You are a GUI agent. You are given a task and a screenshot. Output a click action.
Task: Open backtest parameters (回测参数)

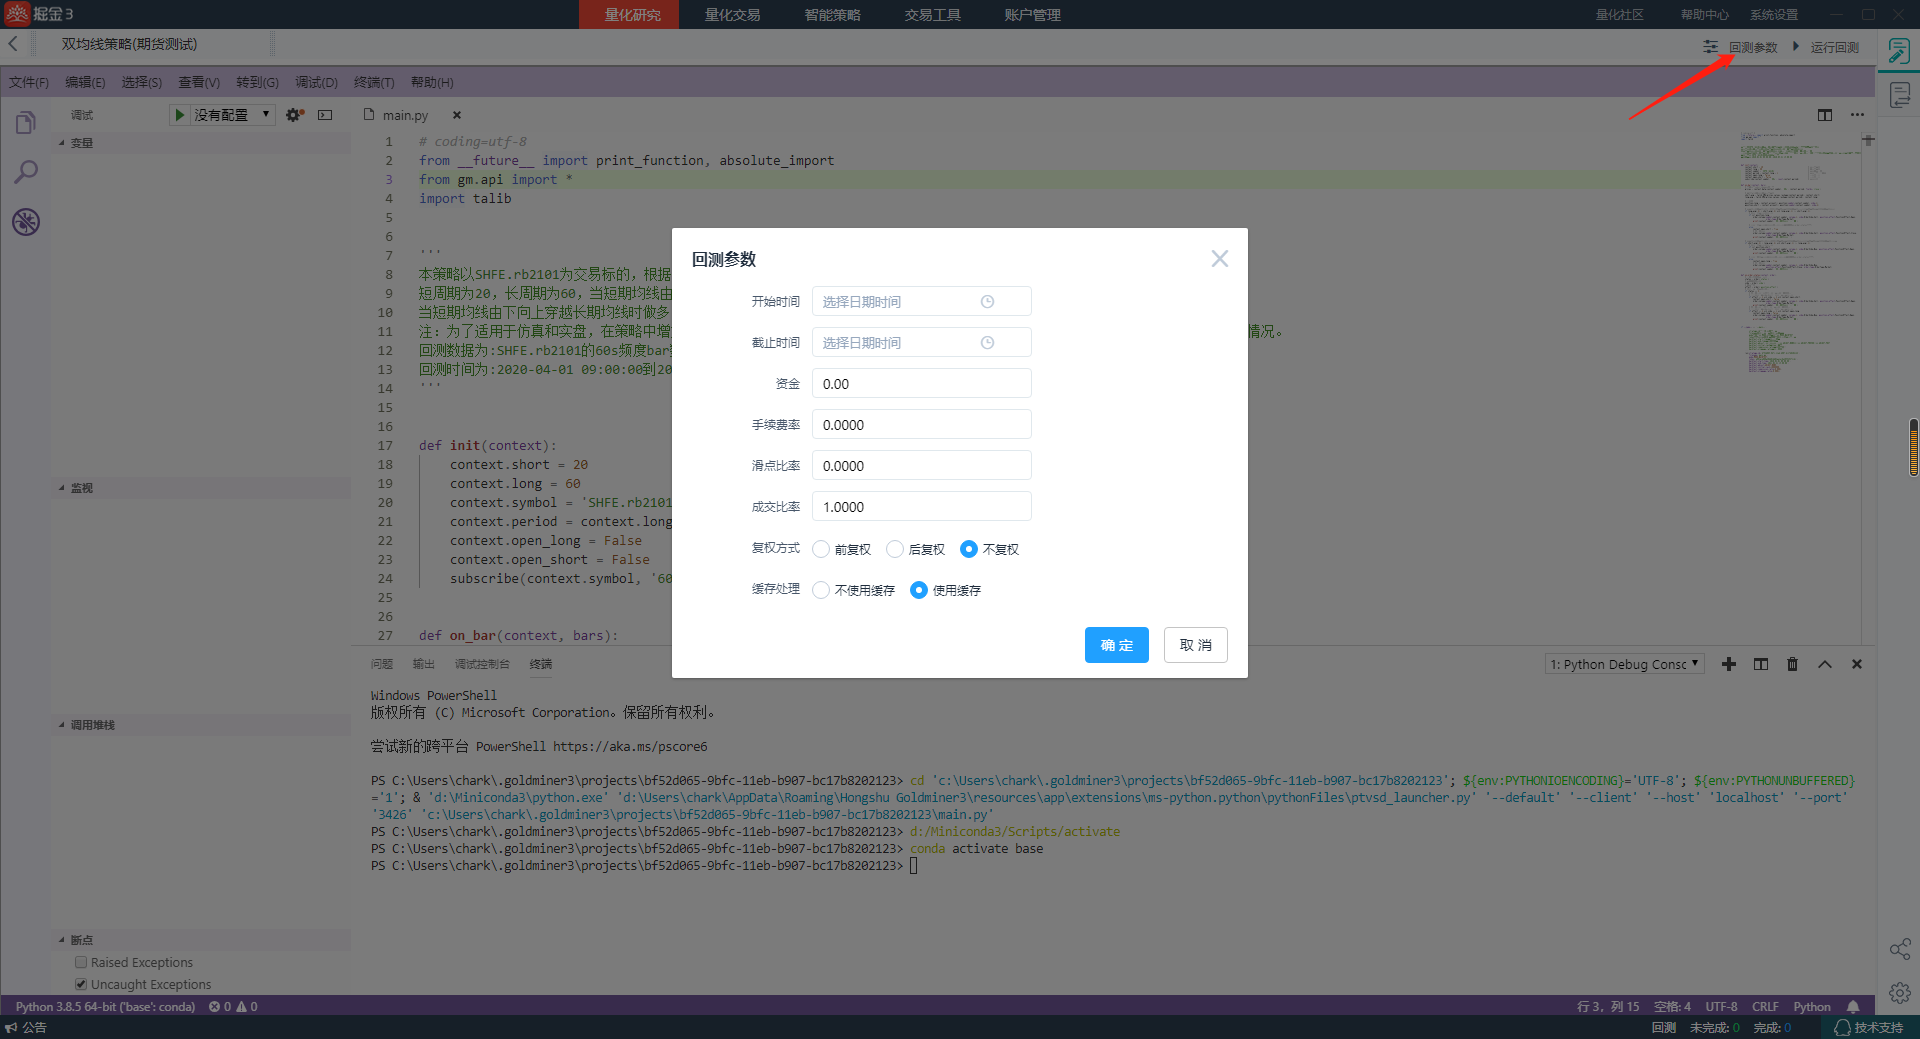pyautogui.click(x=1741, y=47)
